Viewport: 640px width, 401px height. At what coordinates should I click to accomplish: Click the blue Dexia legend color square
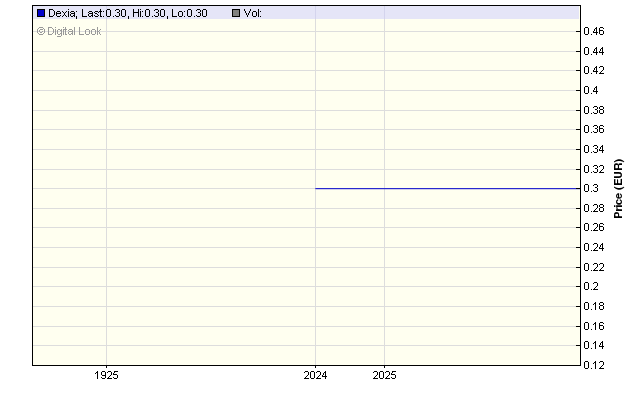[x=41, y=13]
